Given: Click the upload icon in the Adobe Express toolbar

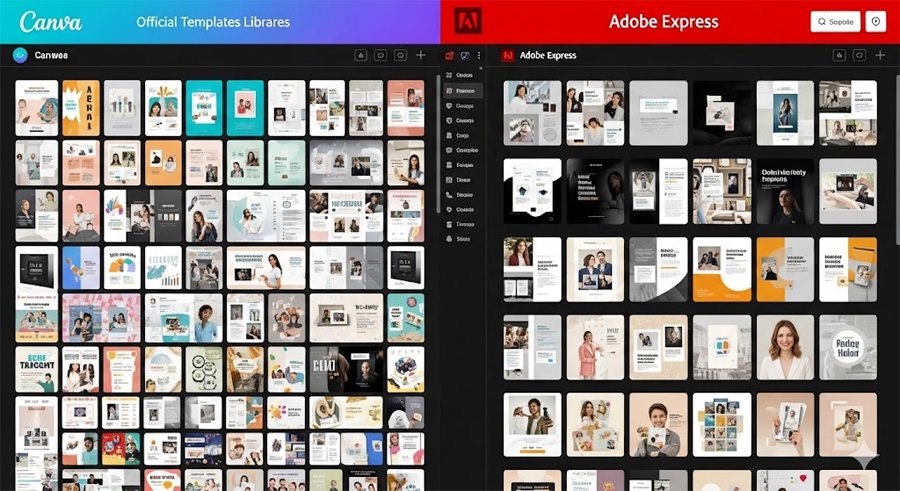Looking at the screenshot, I should 839,55.
